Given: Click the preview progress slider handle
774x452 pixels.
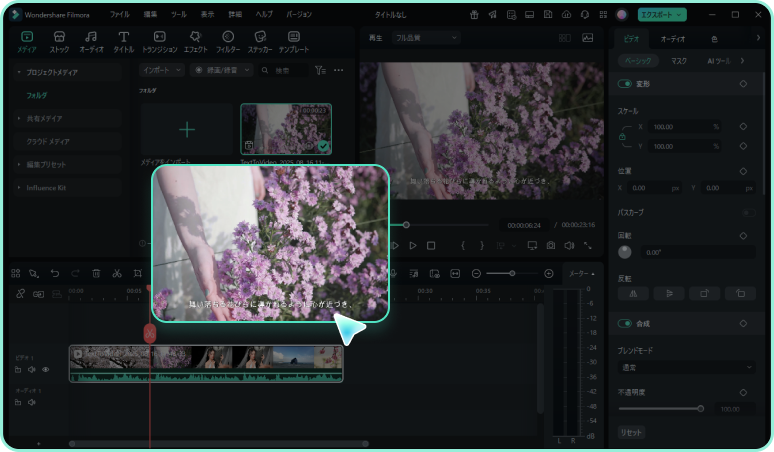Looking at the screenshot, I should [406, 225].
